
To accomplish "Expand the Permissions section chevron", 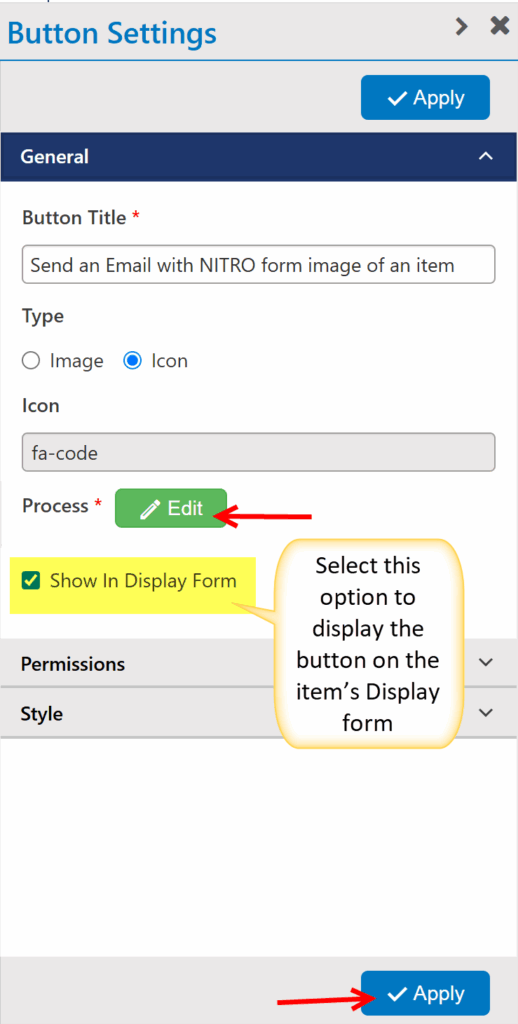I will point(485,662).
